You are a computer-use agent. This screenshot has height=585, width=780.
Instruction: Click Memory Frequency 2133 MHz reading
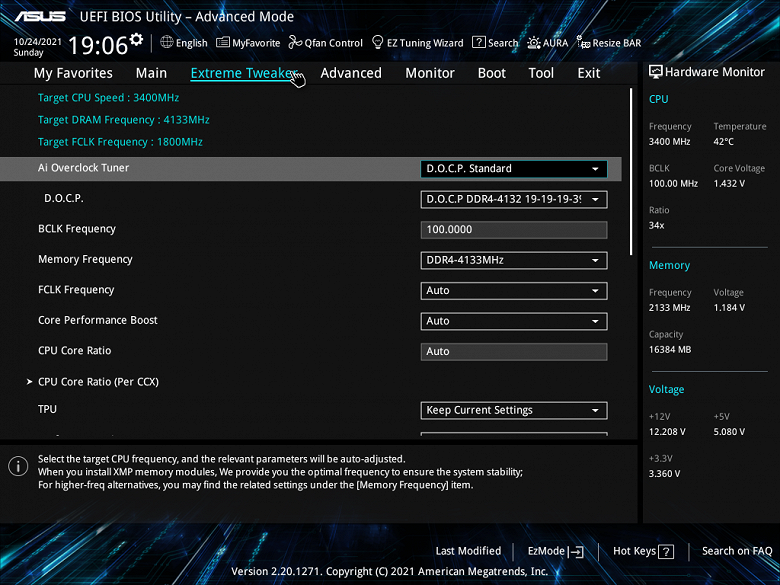[669, 308]
